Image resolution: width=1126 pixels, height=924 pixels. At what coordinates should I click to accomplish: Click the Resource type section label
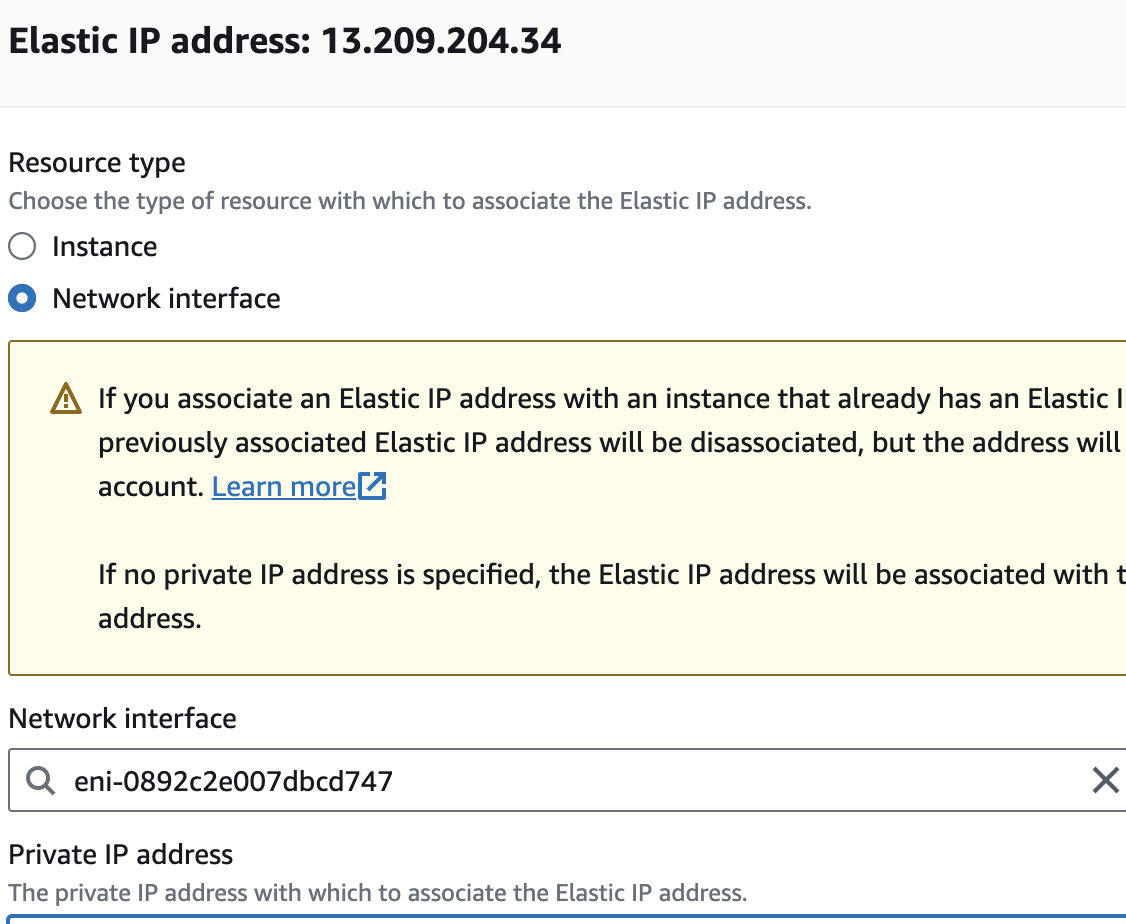[x=97, y=162]
